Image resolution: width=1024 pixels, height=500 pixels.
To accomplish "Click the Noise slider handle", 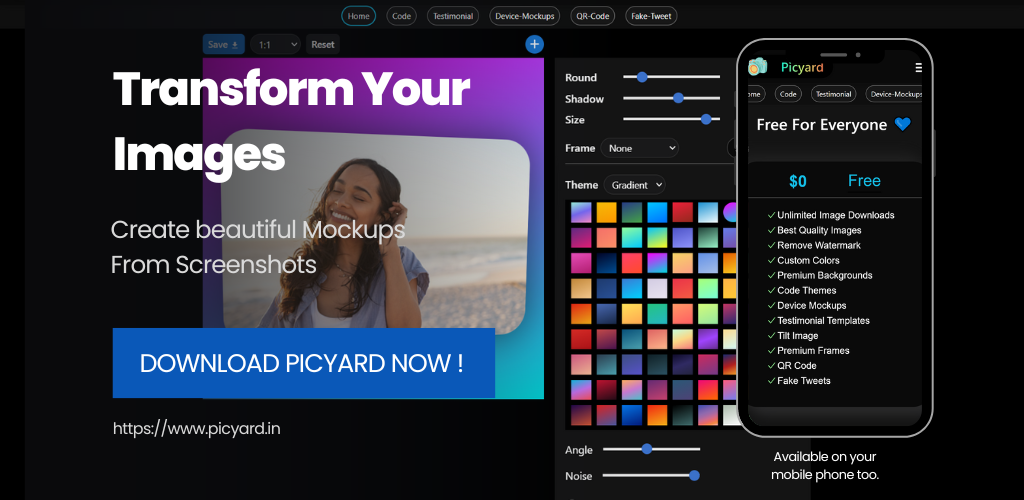I will pyautogui.click(x=694, y=476).
